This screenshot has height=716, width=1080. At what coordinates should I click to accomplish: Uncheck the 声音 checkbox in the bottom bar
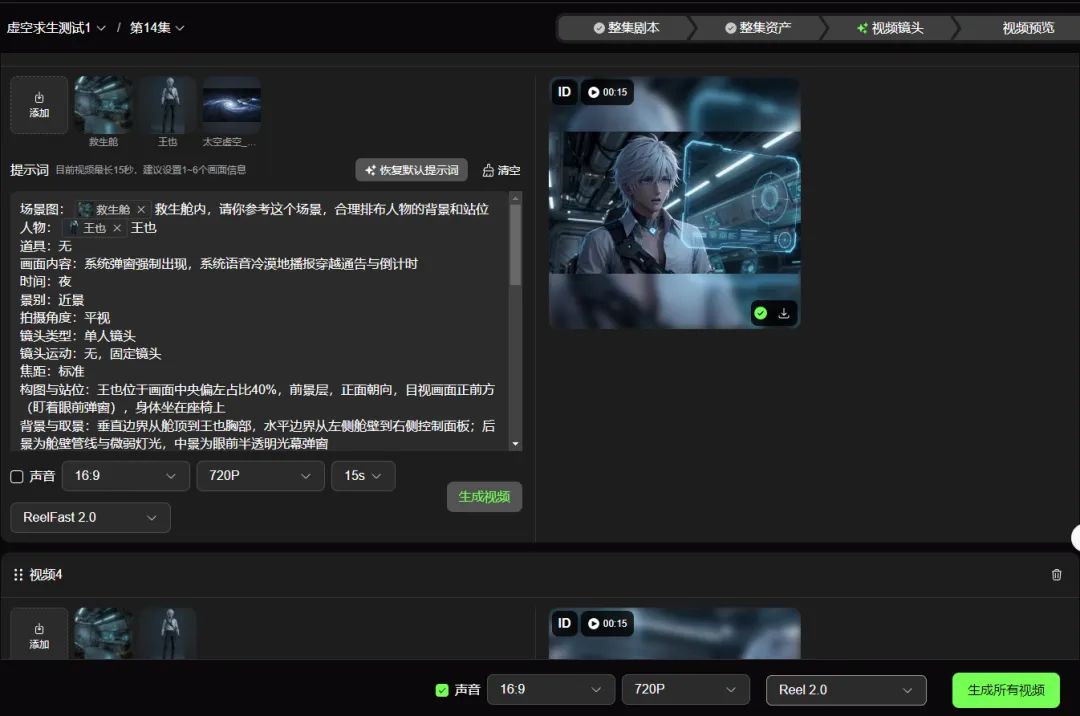(x=441, y=689)
